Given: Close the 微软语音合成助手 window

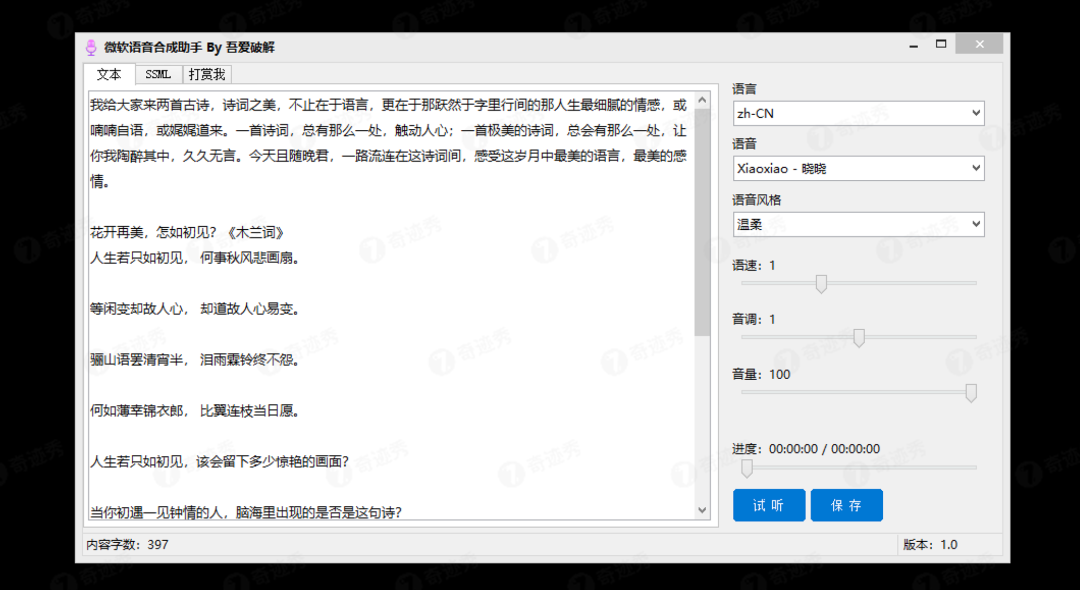Looking at the screenshot, I should tap(979, 45).
